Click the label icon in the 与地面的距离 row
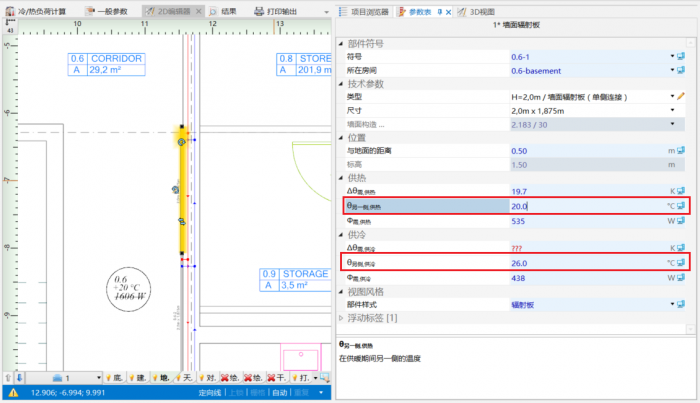700x403 pixels. click(680, 151)
